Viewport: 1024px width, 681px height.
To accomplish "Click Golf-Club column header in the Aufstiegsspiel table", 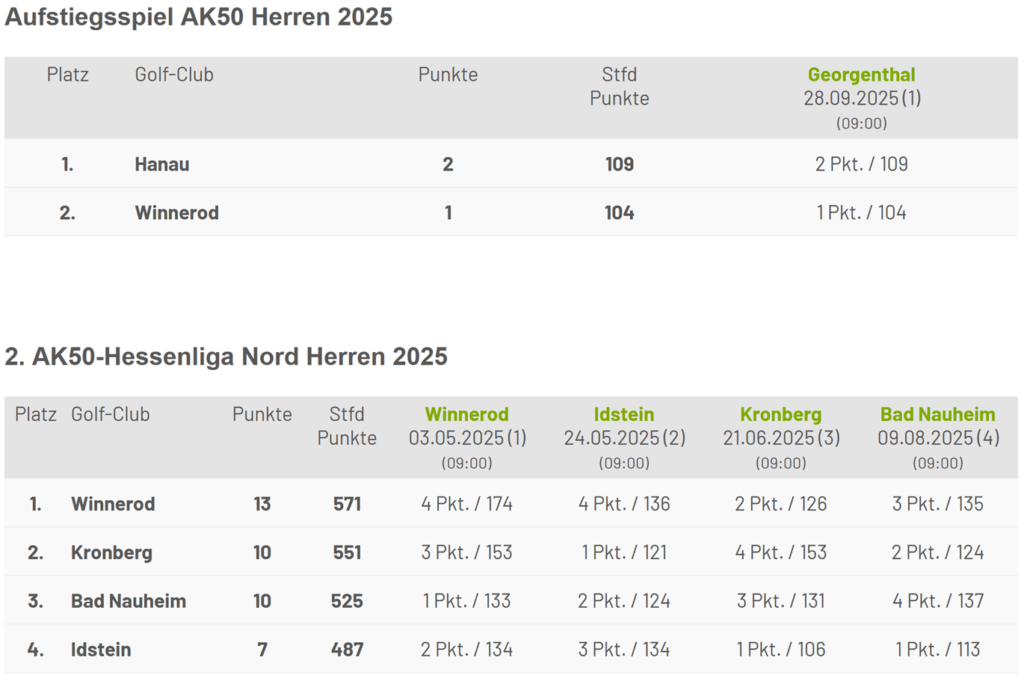I will click(x=174, y=75).
